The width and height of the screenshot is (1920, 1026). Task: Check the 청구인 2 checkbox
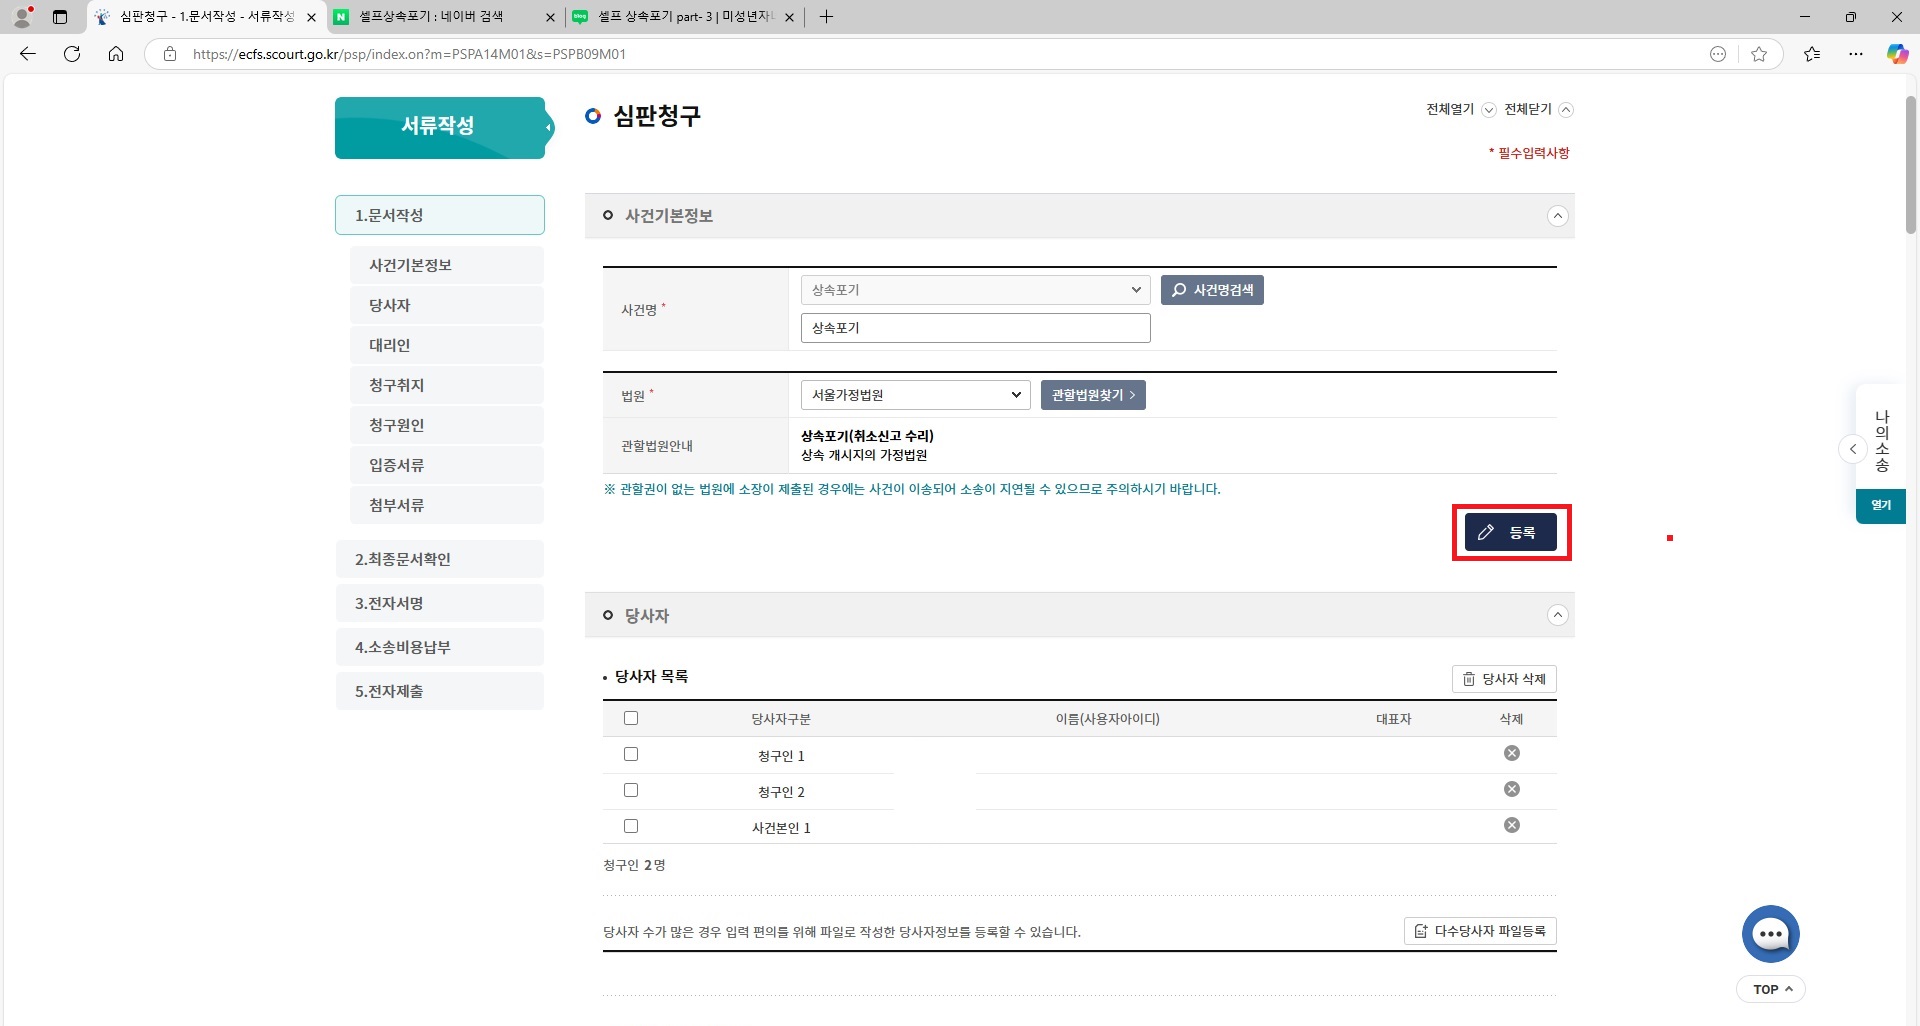[x=631, y=789]
